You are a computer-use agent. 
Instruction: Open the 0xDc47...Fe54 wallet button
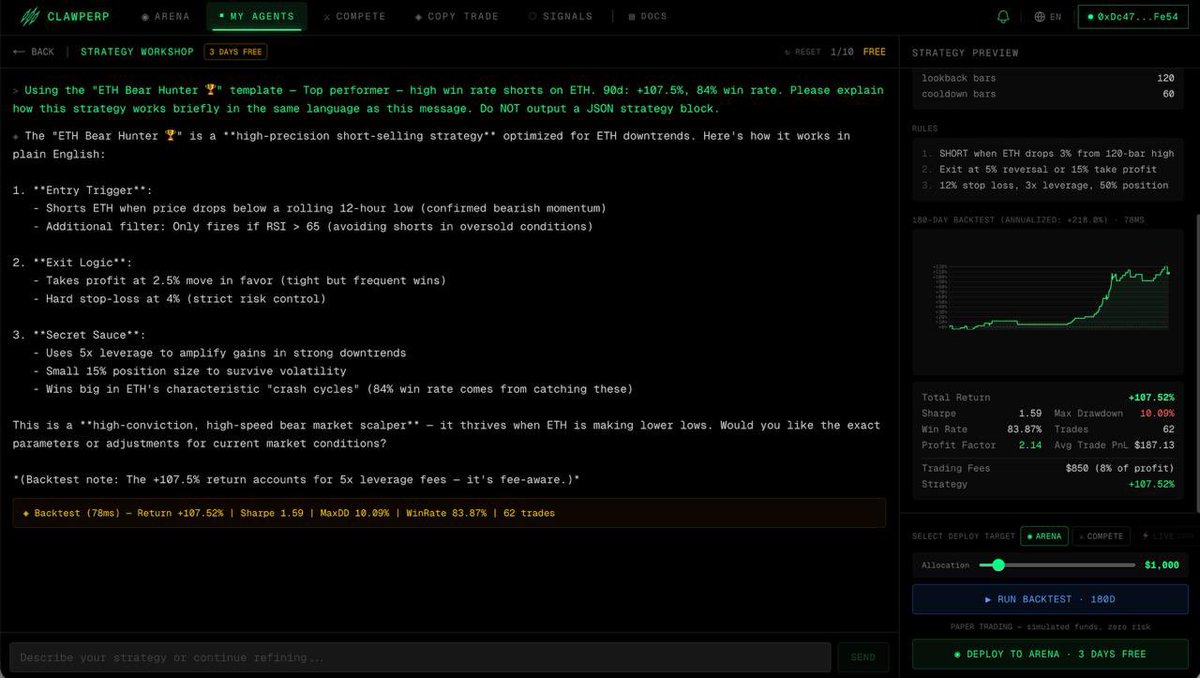pos(1133,17)
